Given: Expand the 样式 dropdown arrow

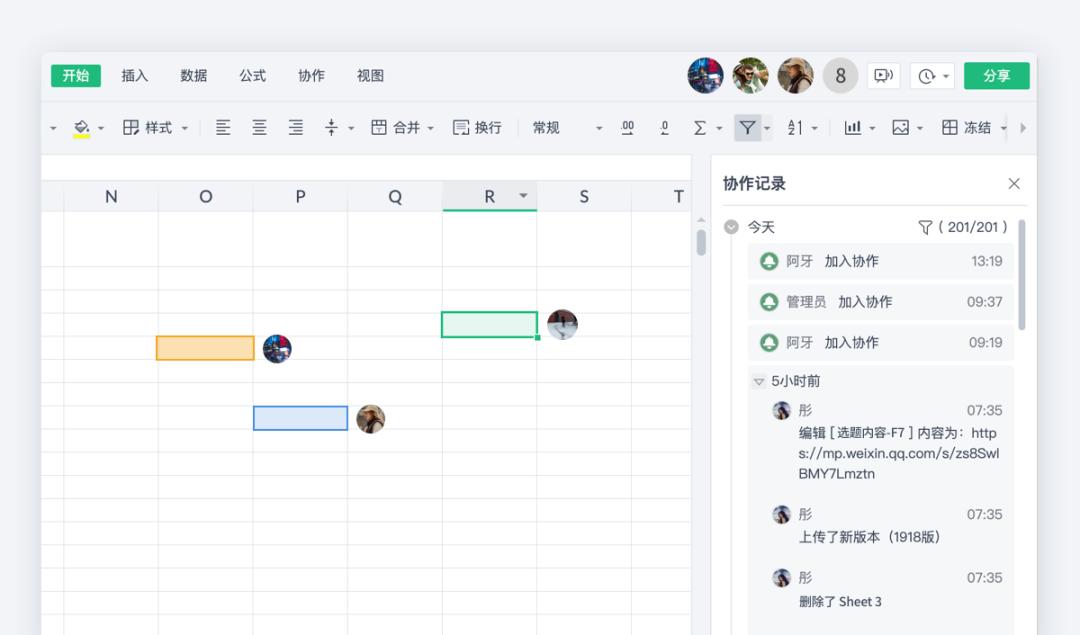Looking at the screenshot, I should pyautogui.click(x=185, y=128).
